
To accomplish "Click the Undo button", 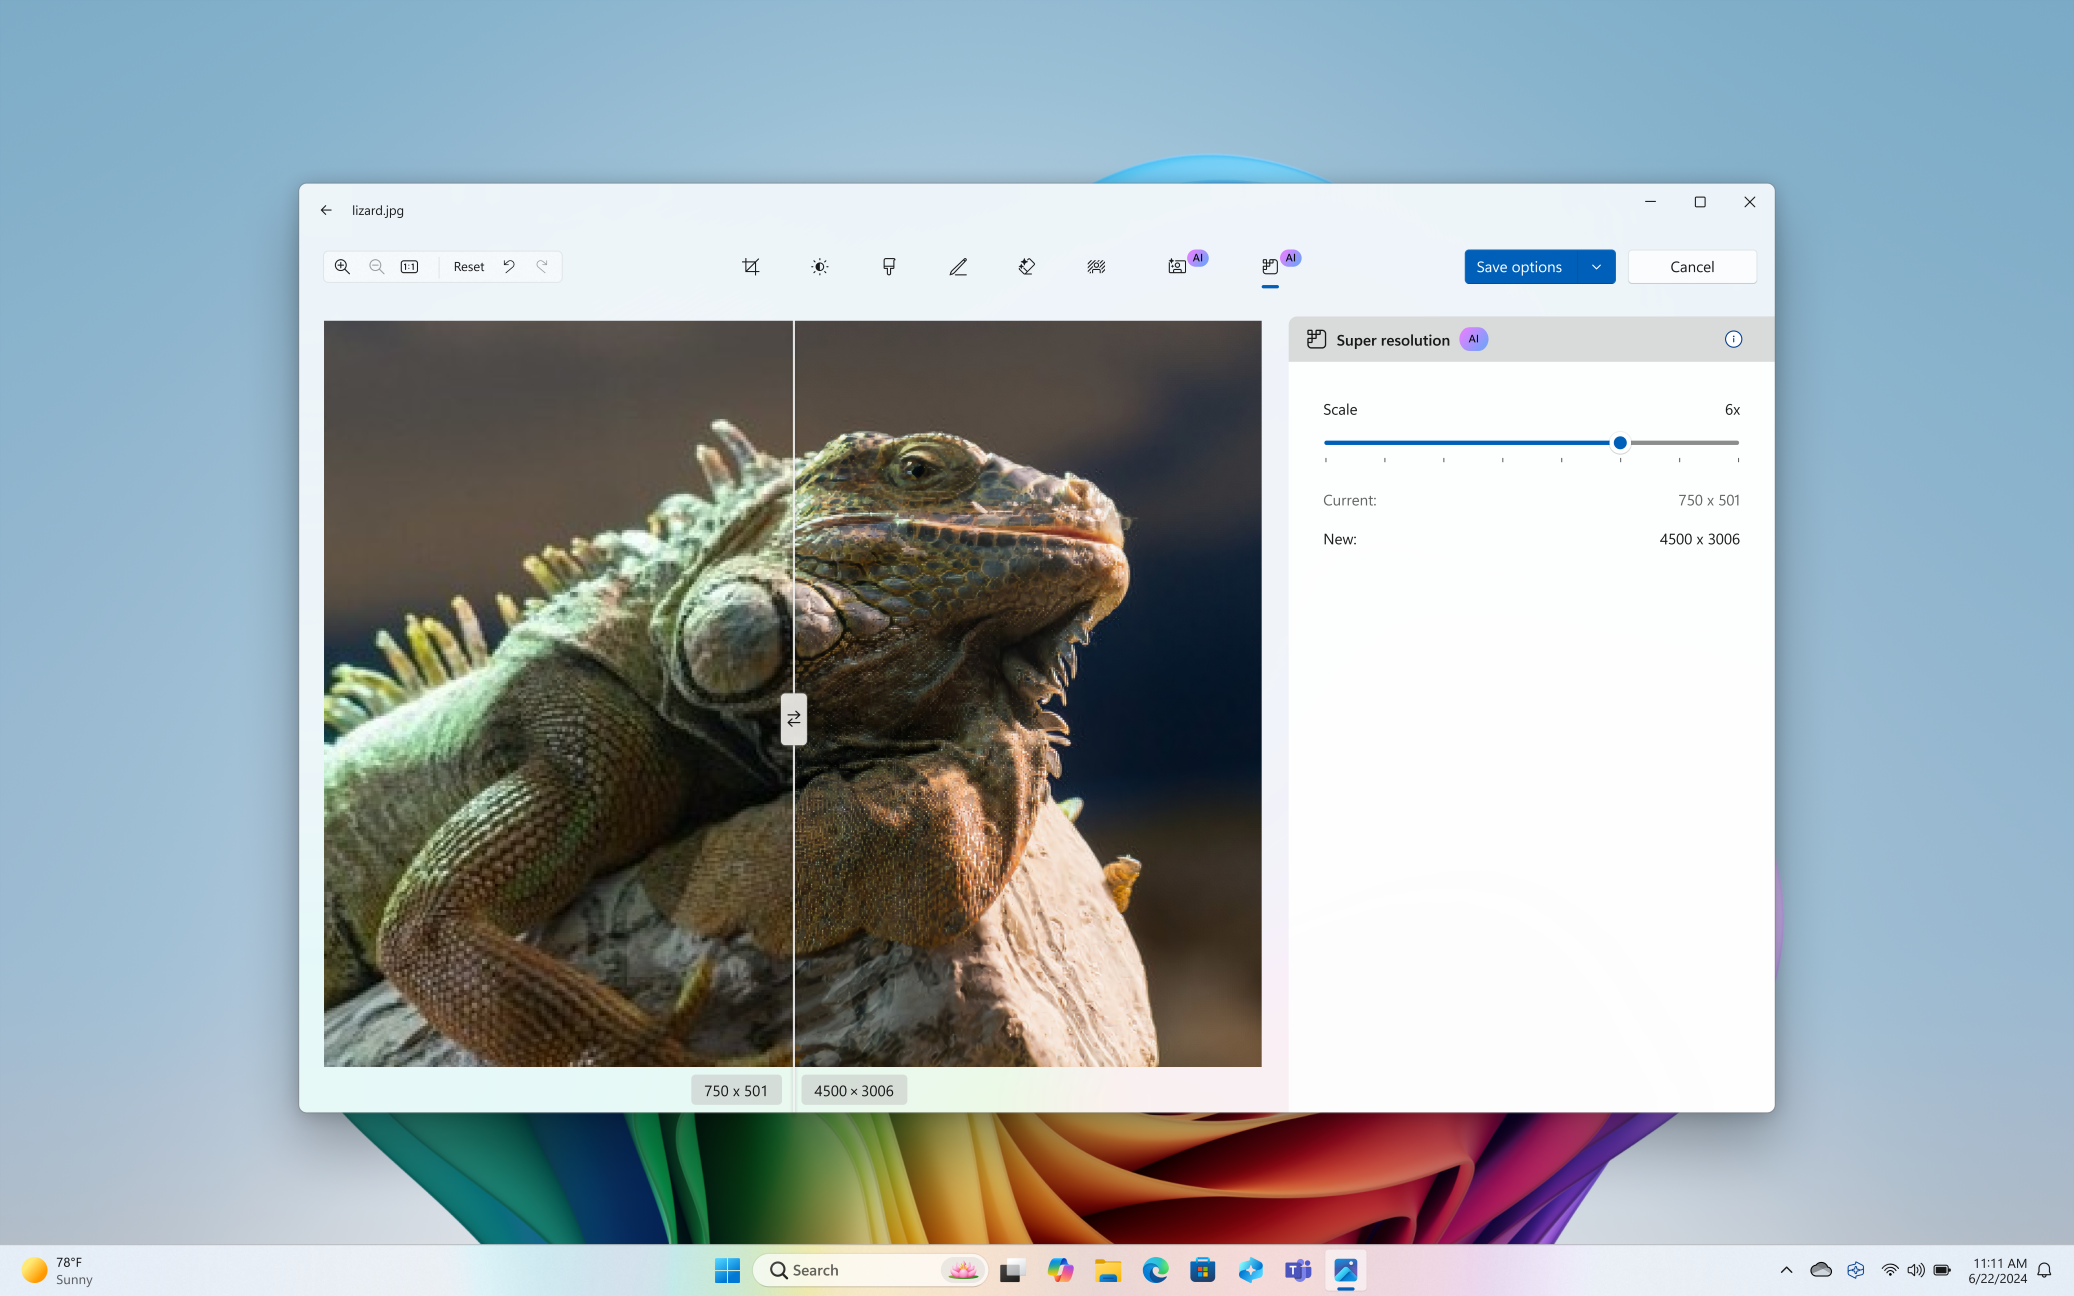I will point(509,266).
